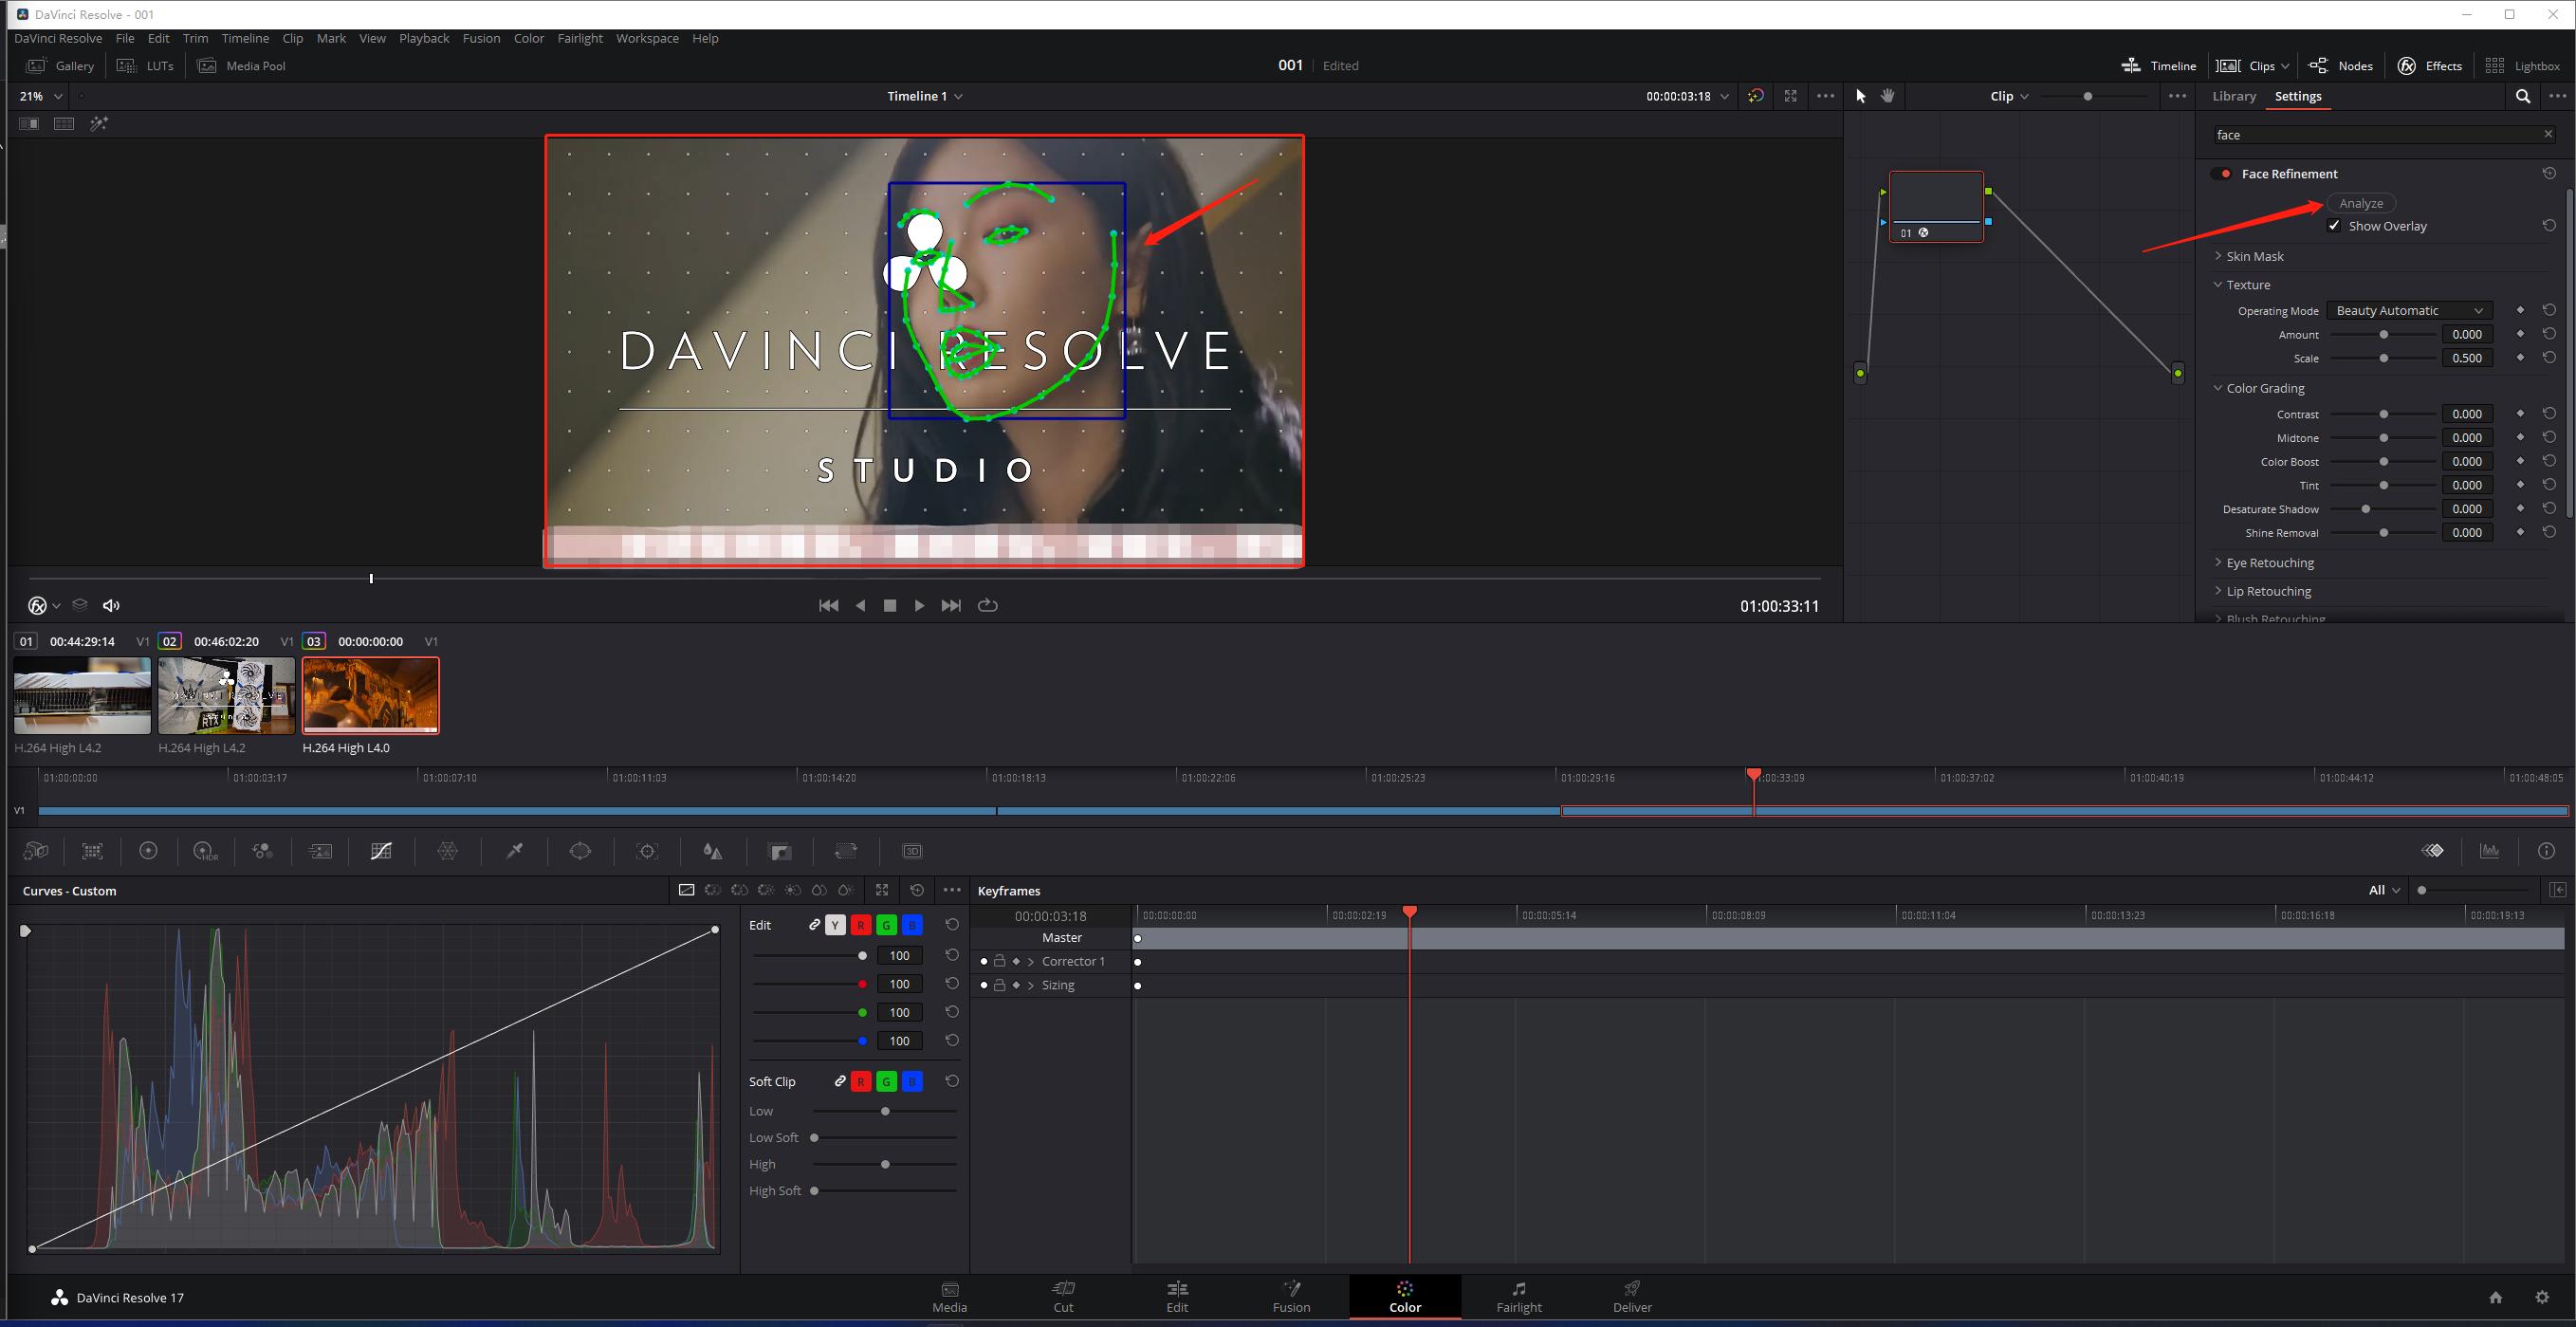This screenshot has height=1327, width=2576.
Task: Expand the Eye Retouching section
Action: point(2269,562)
